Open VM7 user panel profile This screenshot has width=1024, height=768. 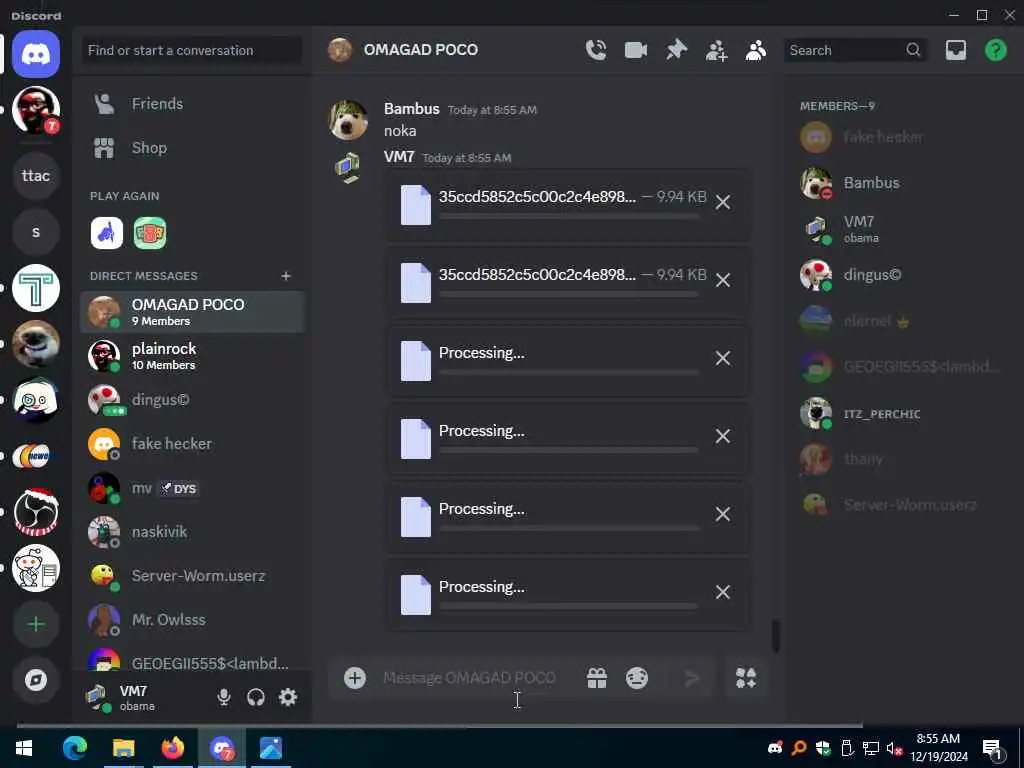[x=144, y=697]
